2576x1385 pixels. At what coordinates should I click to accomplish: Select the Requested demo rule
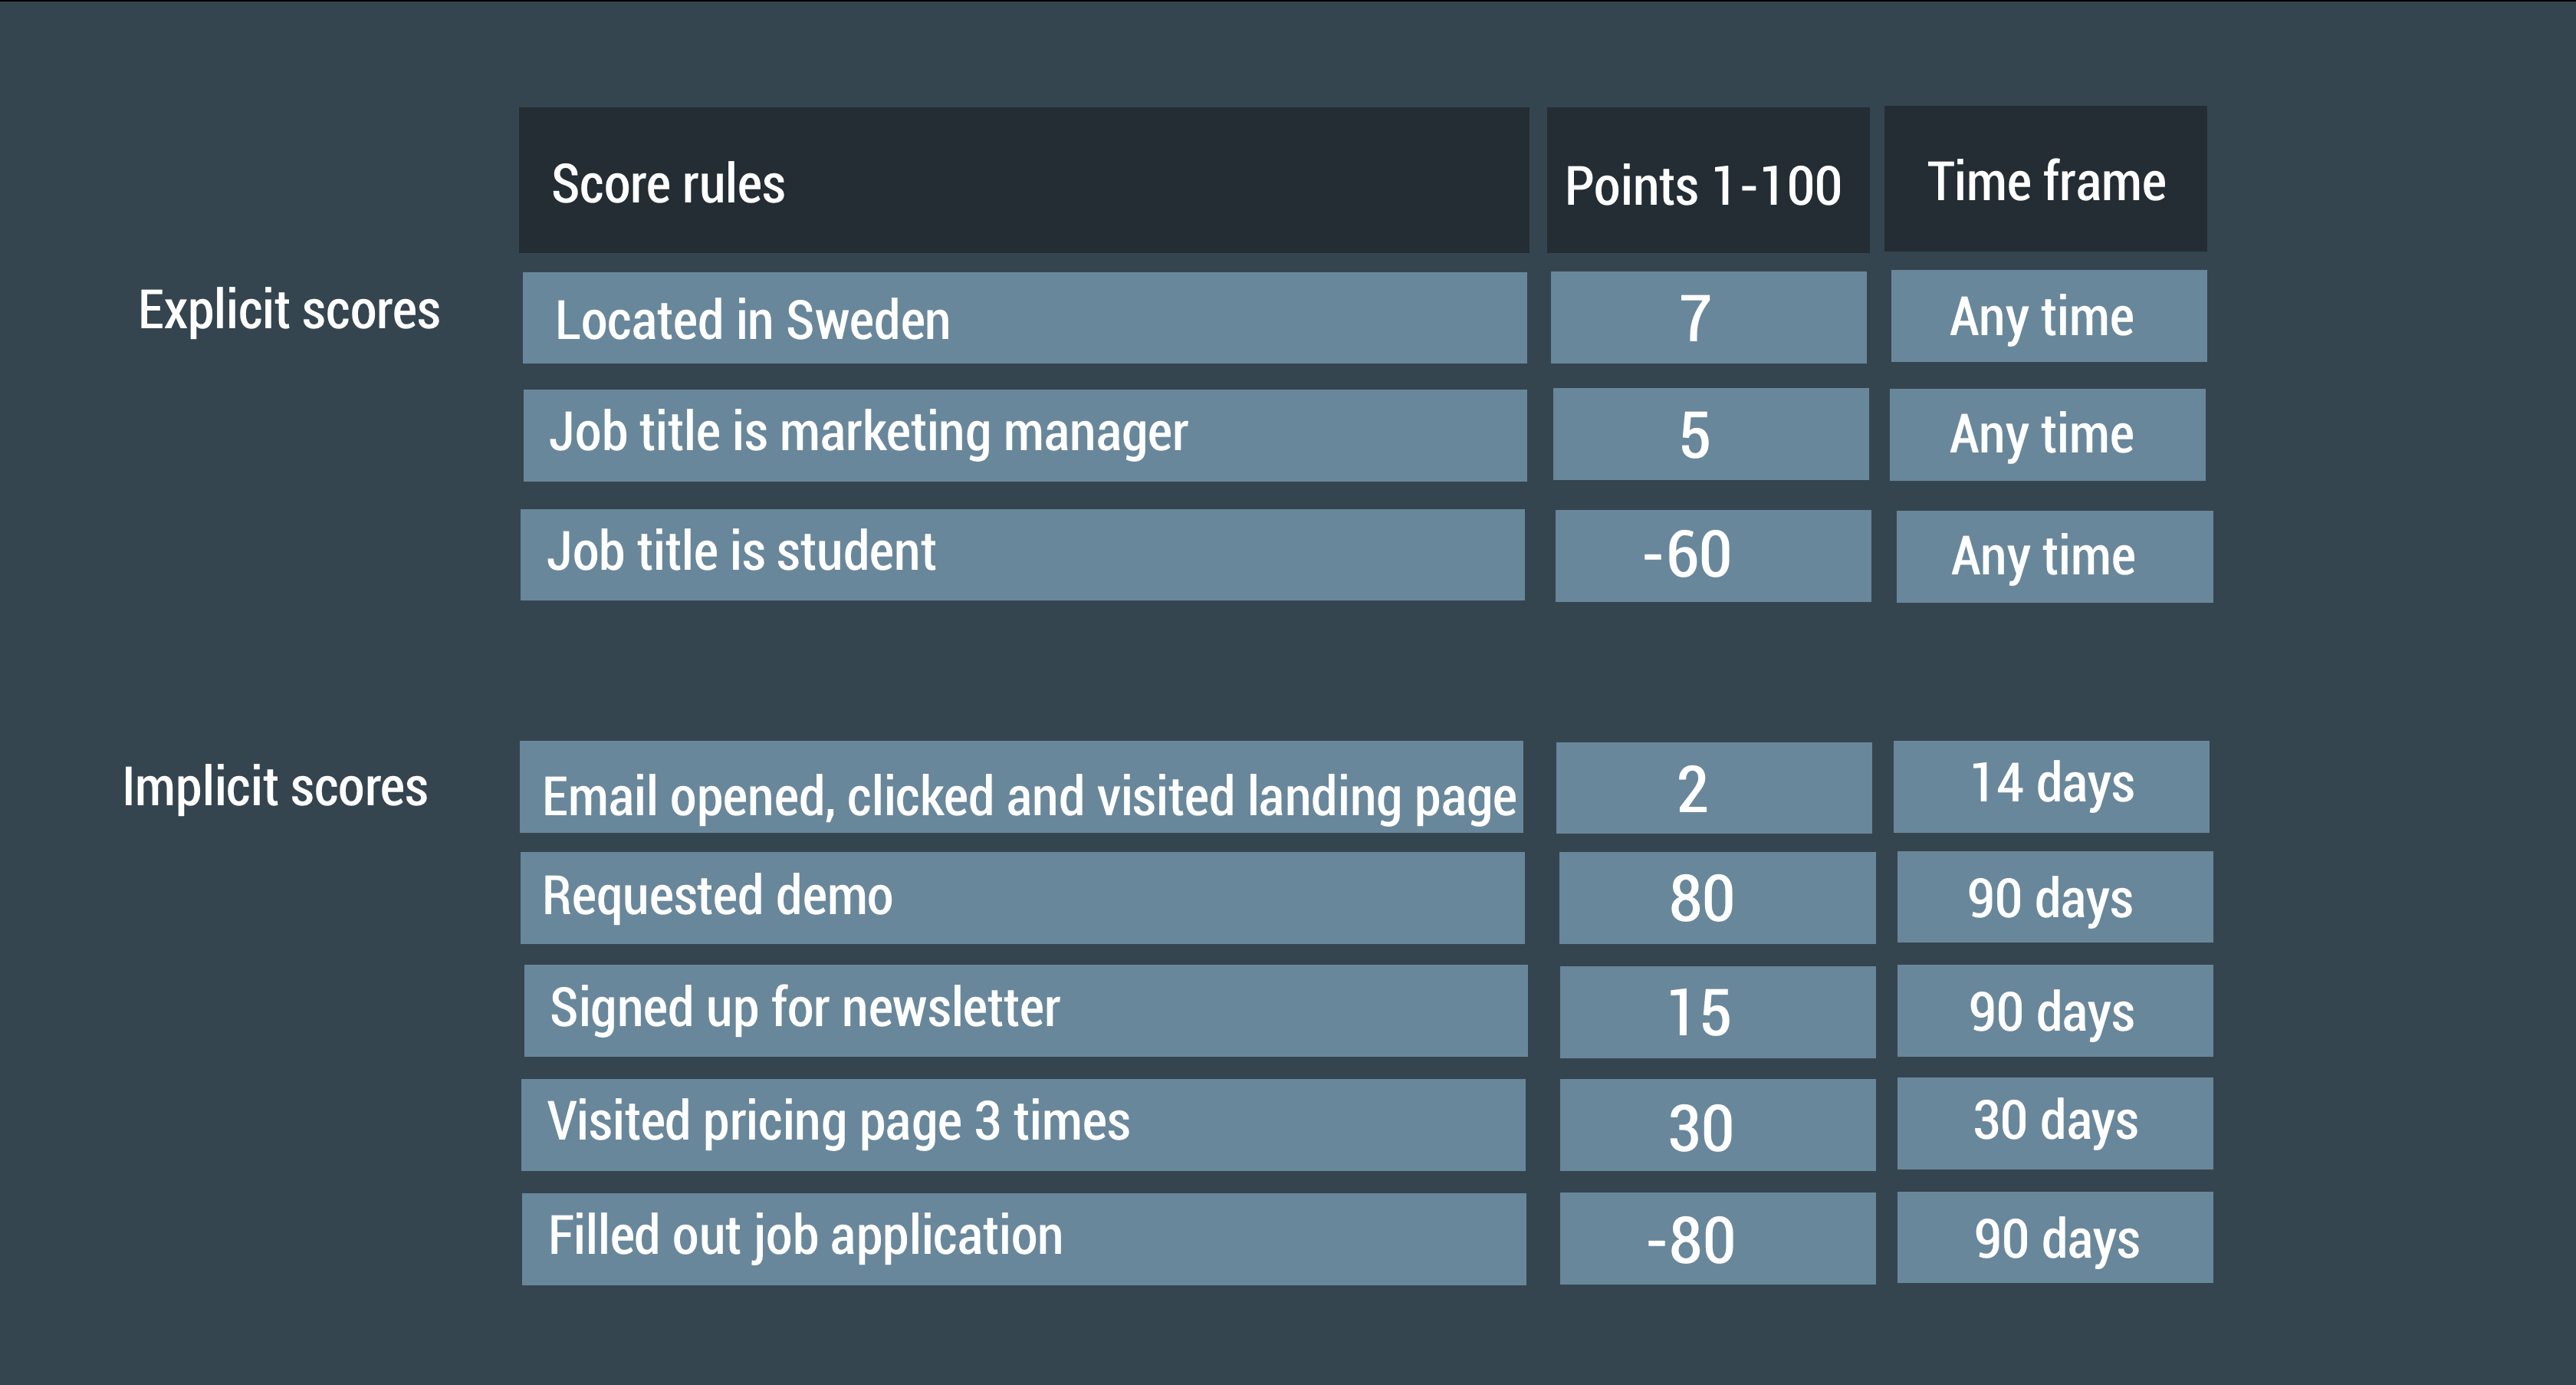click(x=1022, y=898)
